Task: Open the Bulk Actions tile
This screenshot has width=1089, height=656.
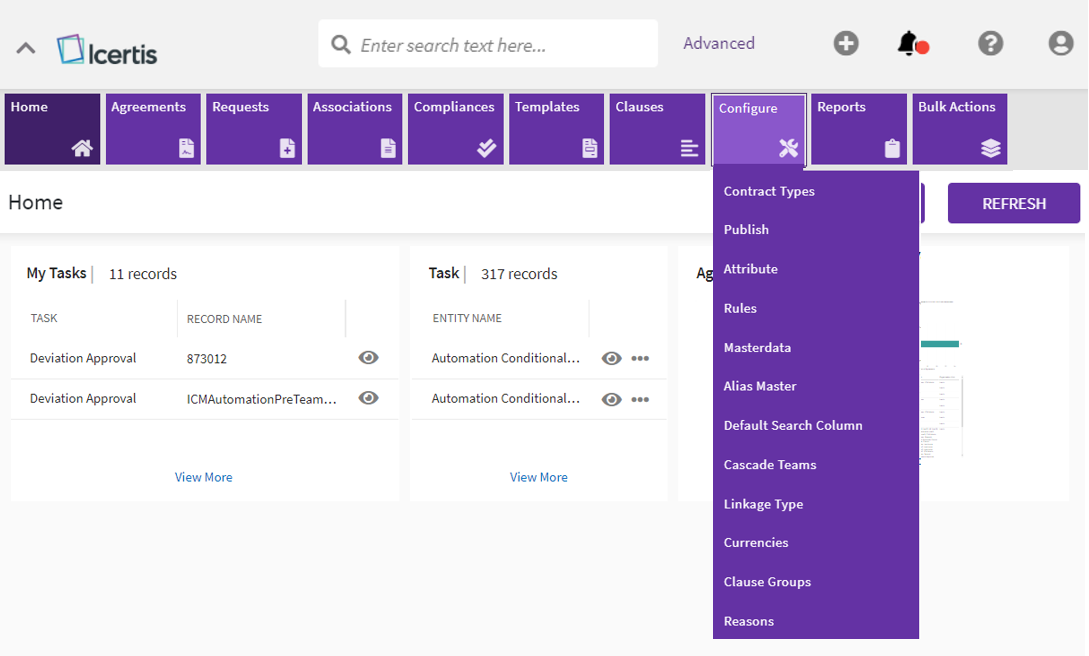Action: click(x=959, y=129)
